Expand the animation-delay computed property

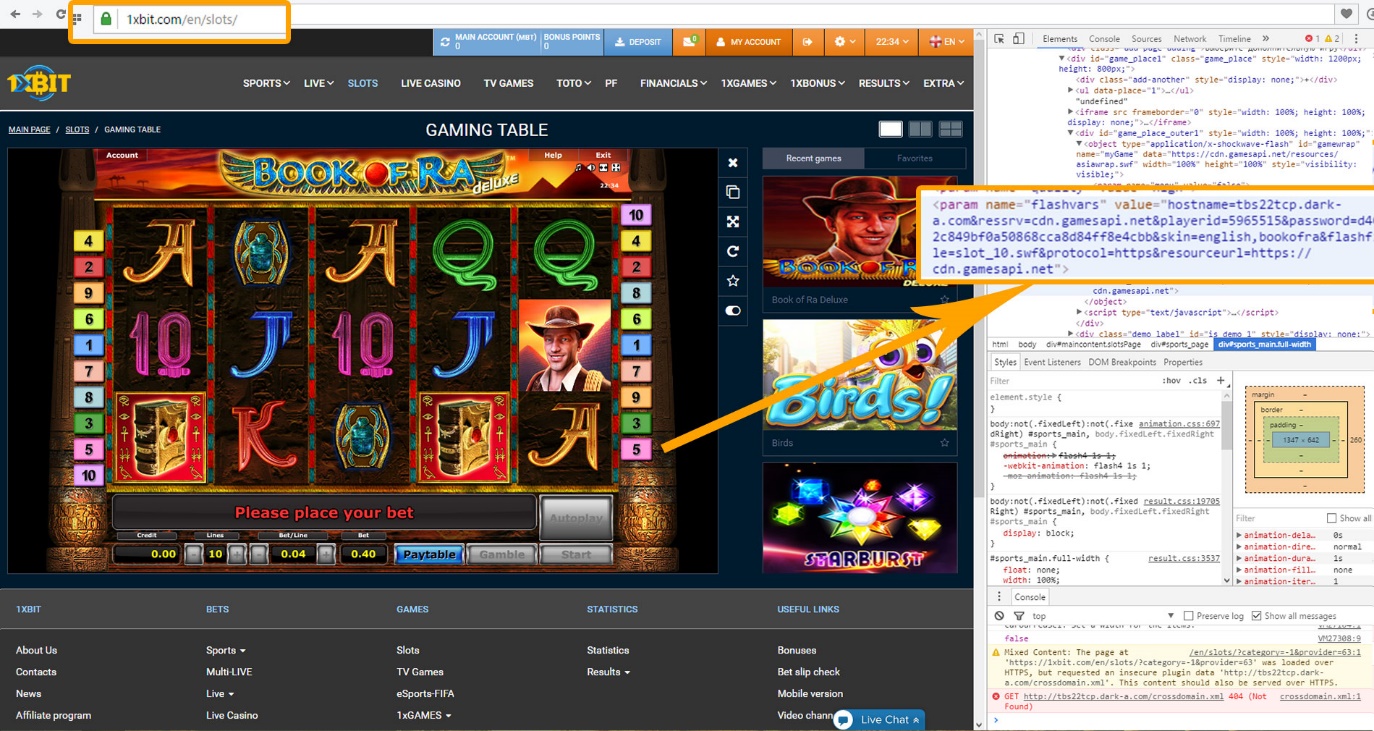click(1240, 536)
